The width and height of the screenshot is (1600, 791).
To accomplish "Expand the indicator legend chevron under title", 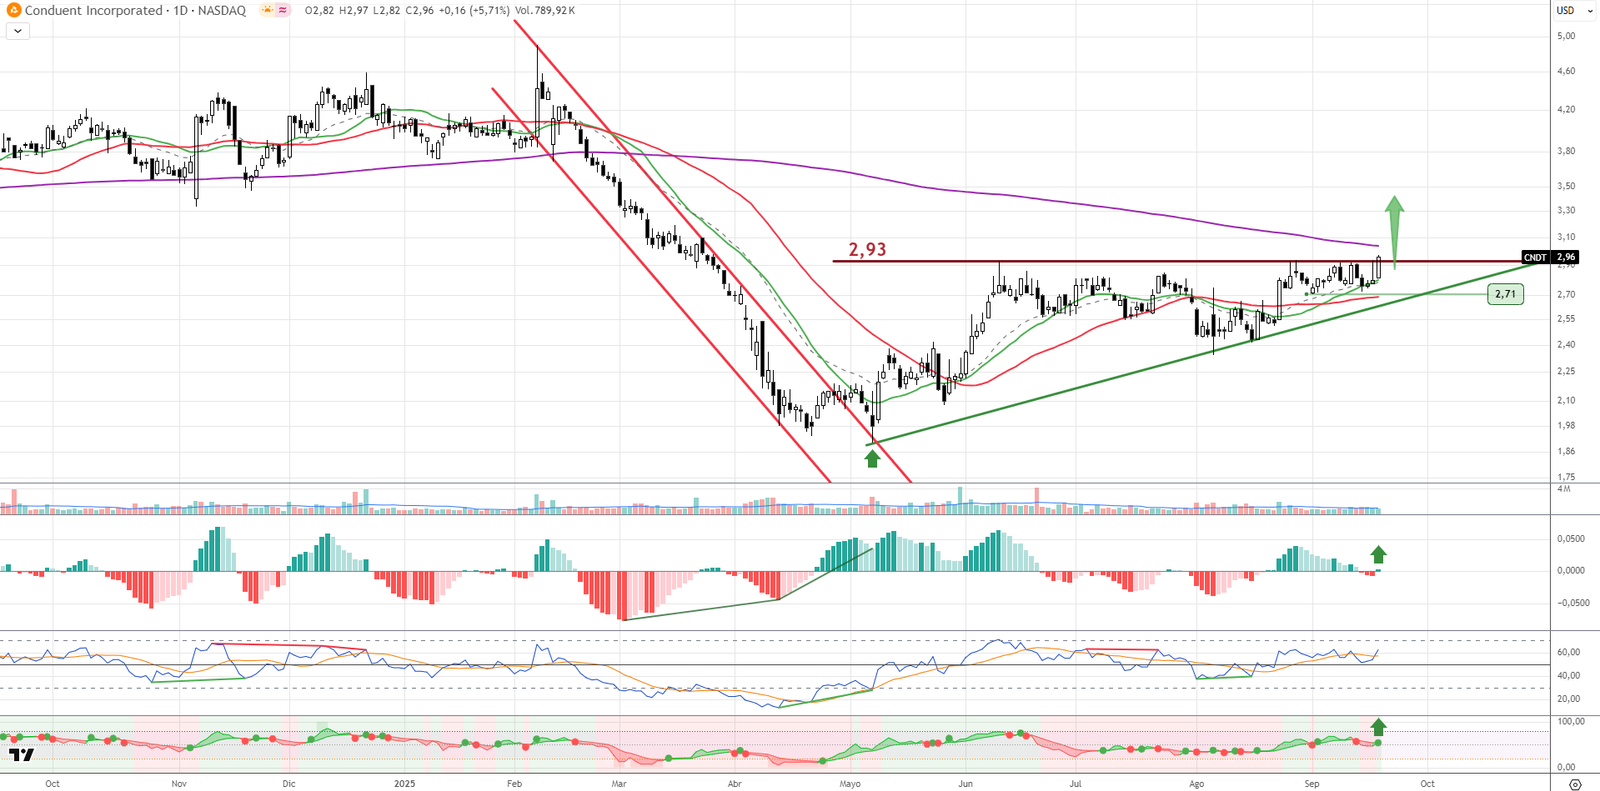I will 18,31.
